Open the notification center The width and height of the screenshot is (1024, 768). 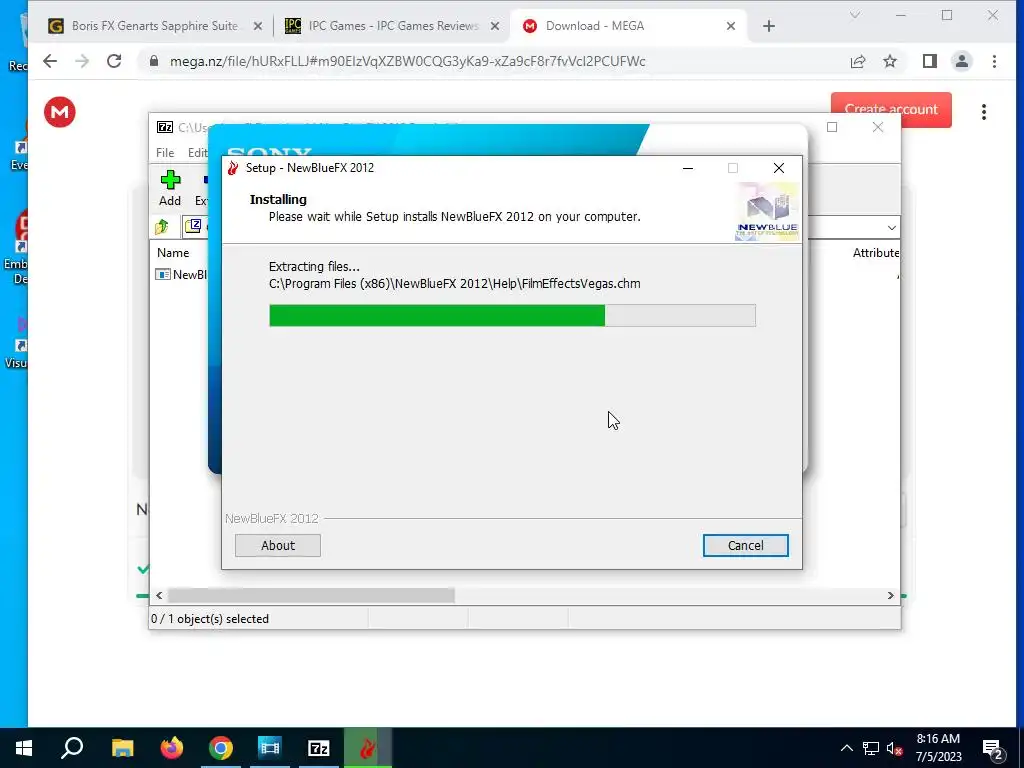click(993, 749)
